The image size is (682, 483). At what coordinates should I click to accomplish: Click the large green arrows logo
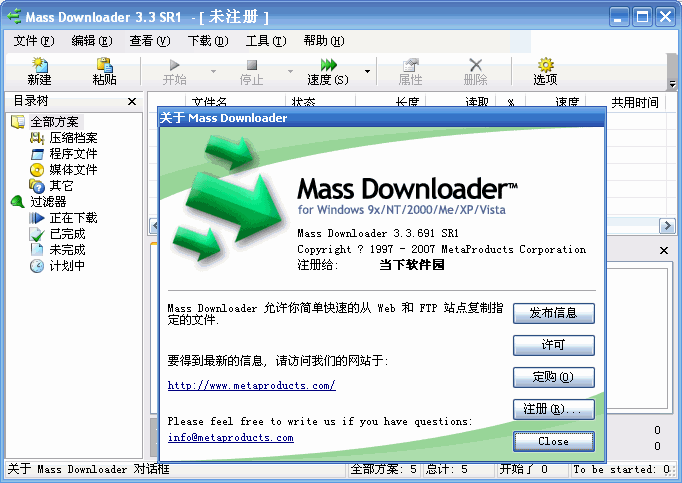[x=227, y=198]
